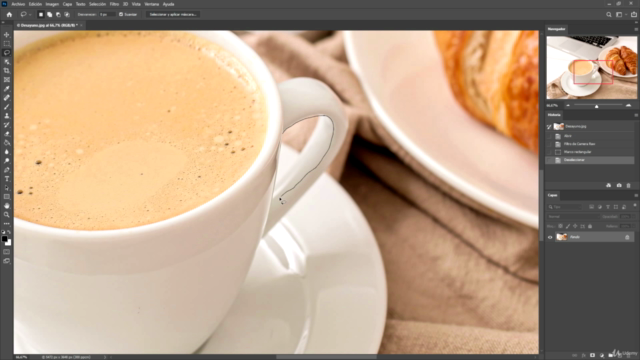Viewport: 640px width, 360px height.
Task: Choose Add to Selection mode icon
Action: [x=49, y=14]
